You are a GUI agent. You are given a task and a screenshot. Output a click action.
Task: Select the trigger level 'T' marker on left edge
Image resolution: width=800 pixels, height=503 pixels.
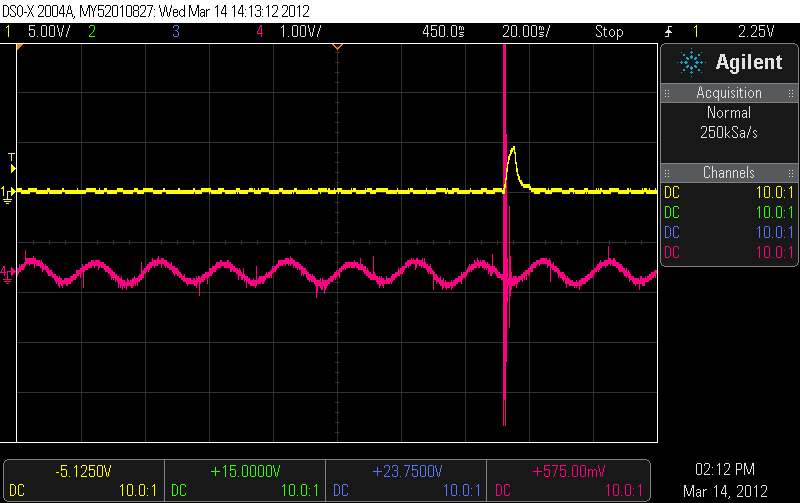pyautogui.click(x=12, y=163)
